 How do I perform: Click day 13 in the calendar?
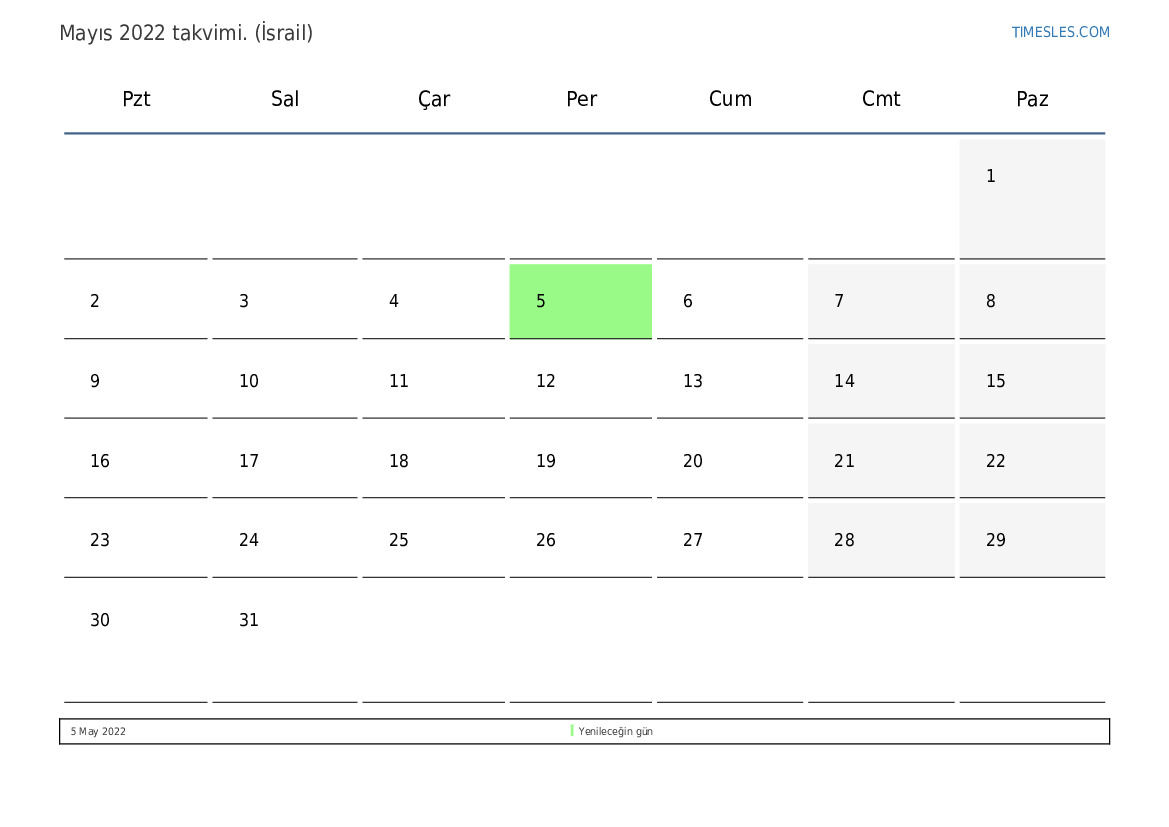click(730, 381)
